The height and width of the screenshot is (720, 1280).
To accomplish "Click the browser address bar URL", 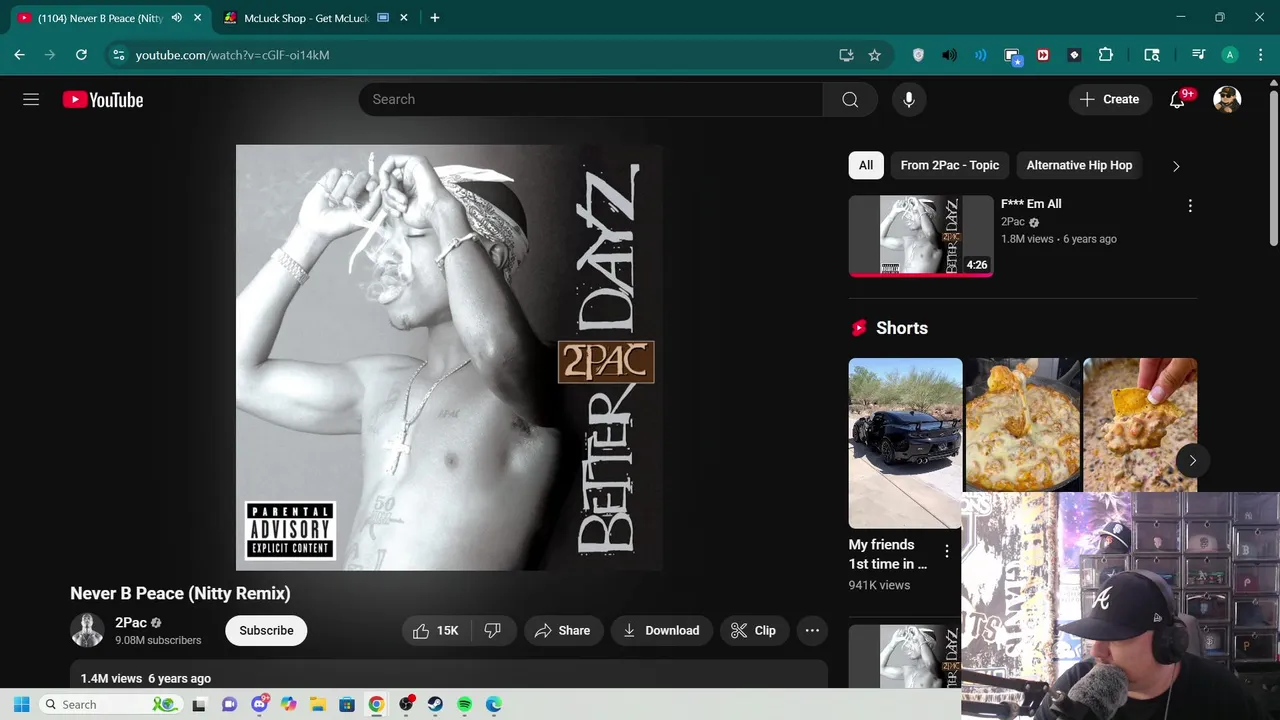I will click(232, 55).
